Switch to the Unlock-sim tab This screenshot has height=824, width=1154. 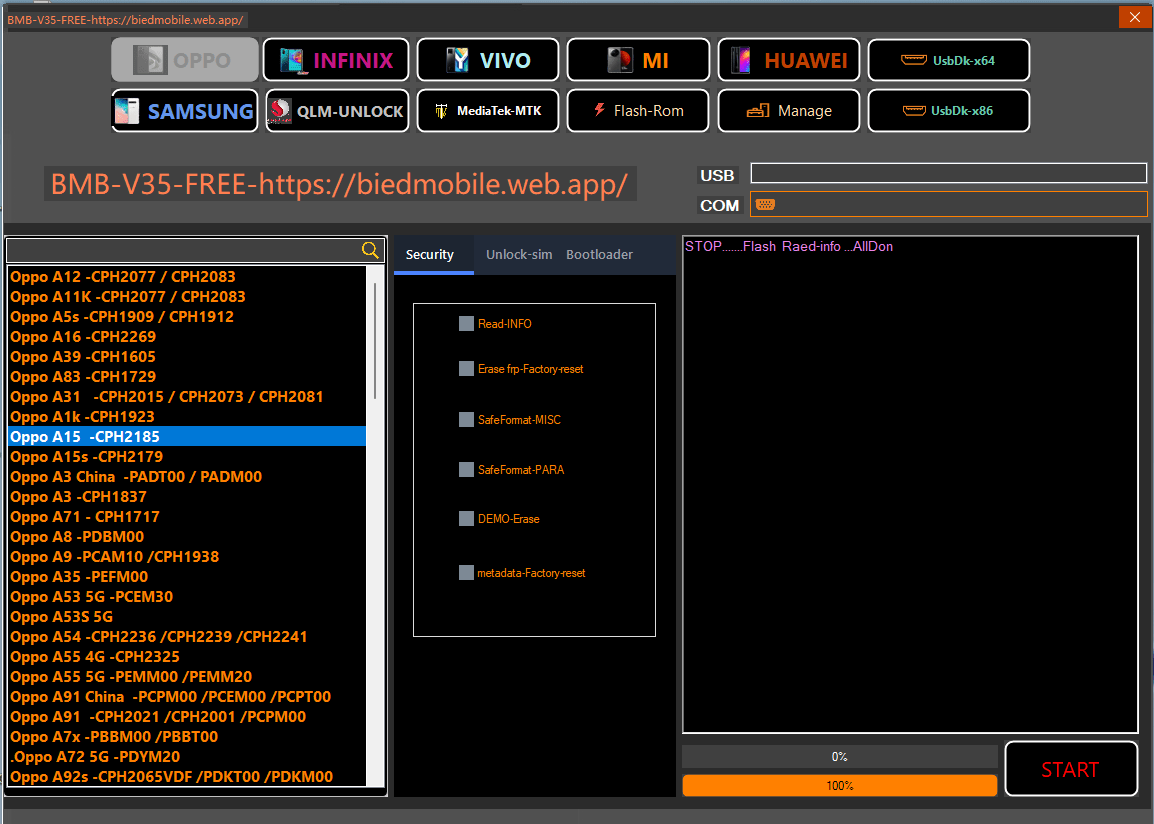click(x=518, y=254)
